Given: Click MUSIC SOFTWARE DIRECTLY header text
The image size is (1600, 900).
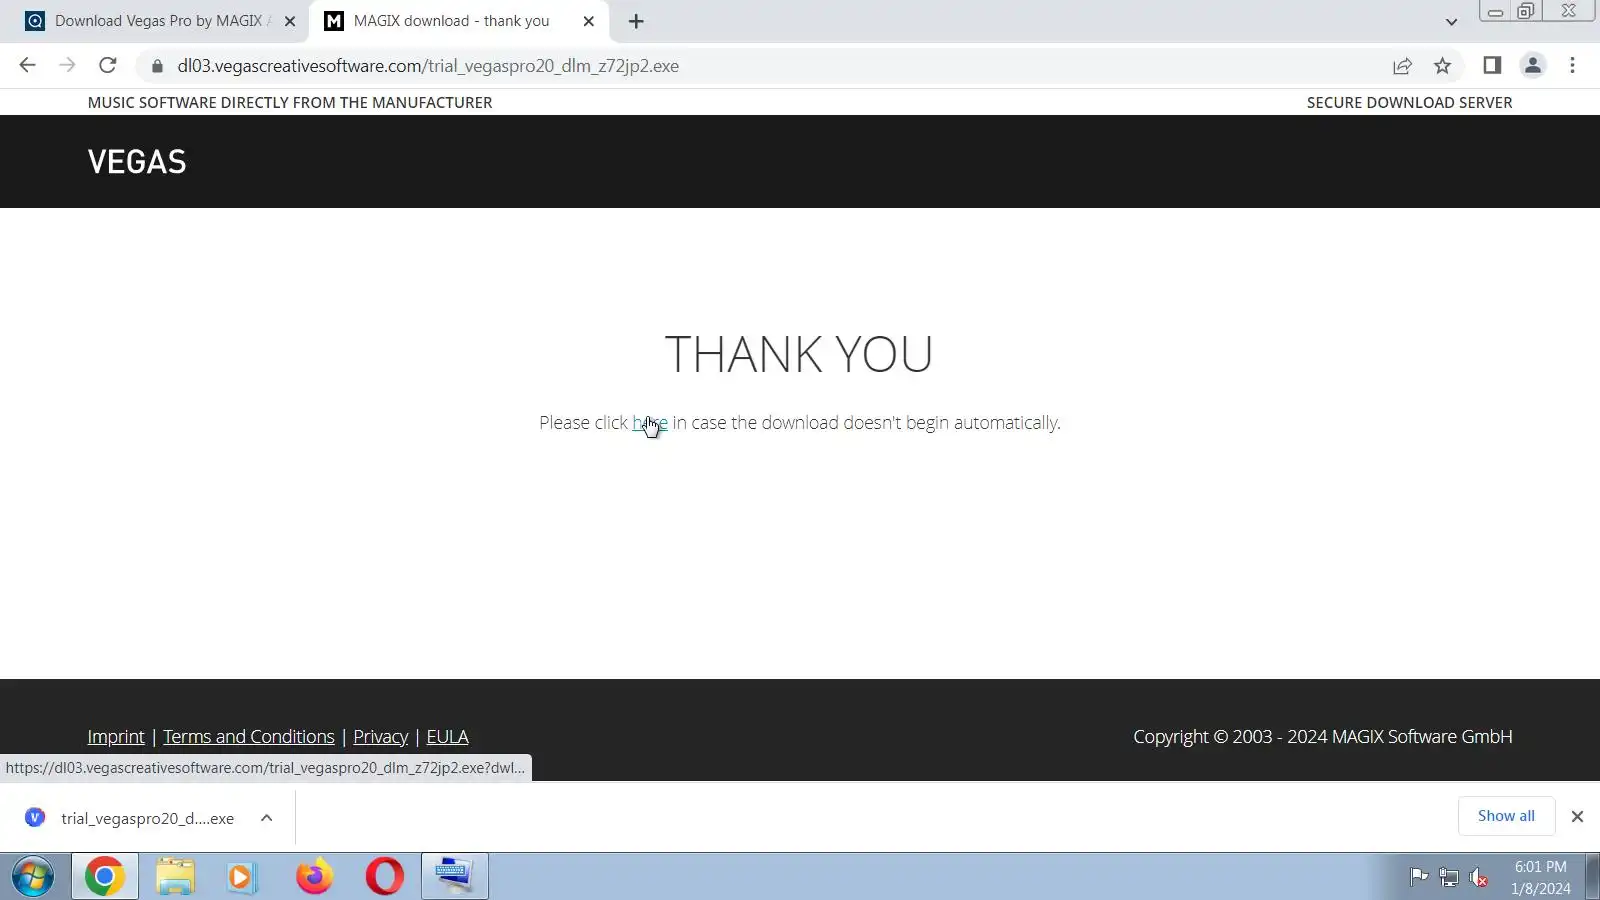Looking at the screenshot, I should (290, 102).
